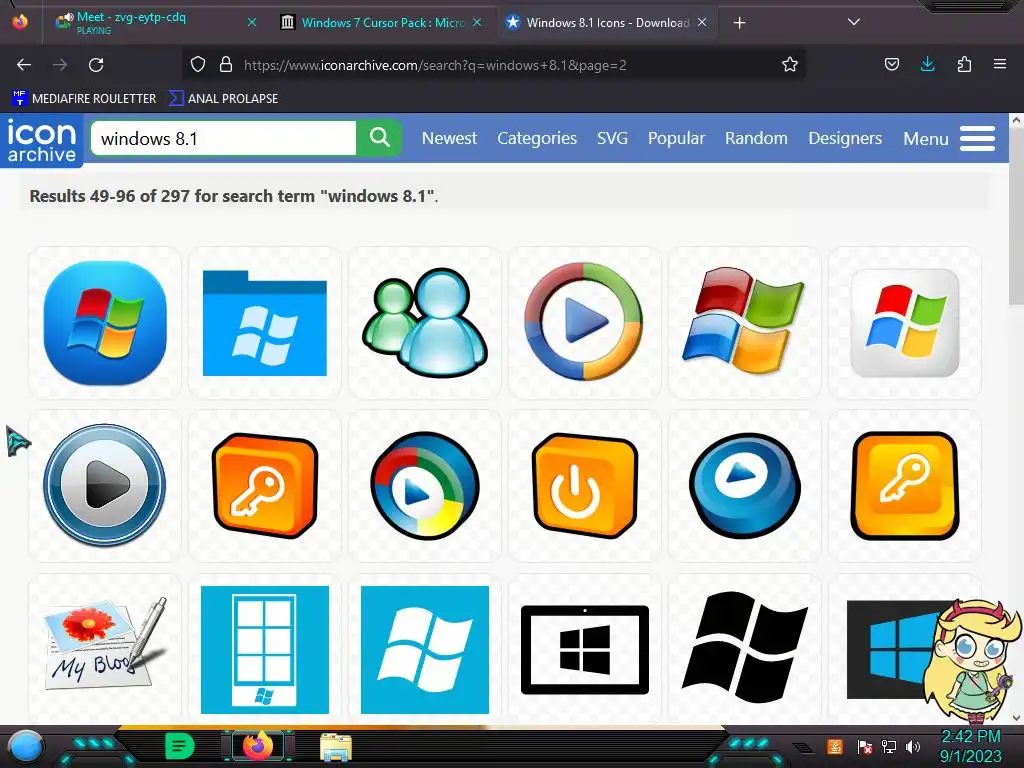The height and width of the screenshot is (768, 1024).
Task: Expand the list all tabs arrow
Action: (x=854, y=22)
